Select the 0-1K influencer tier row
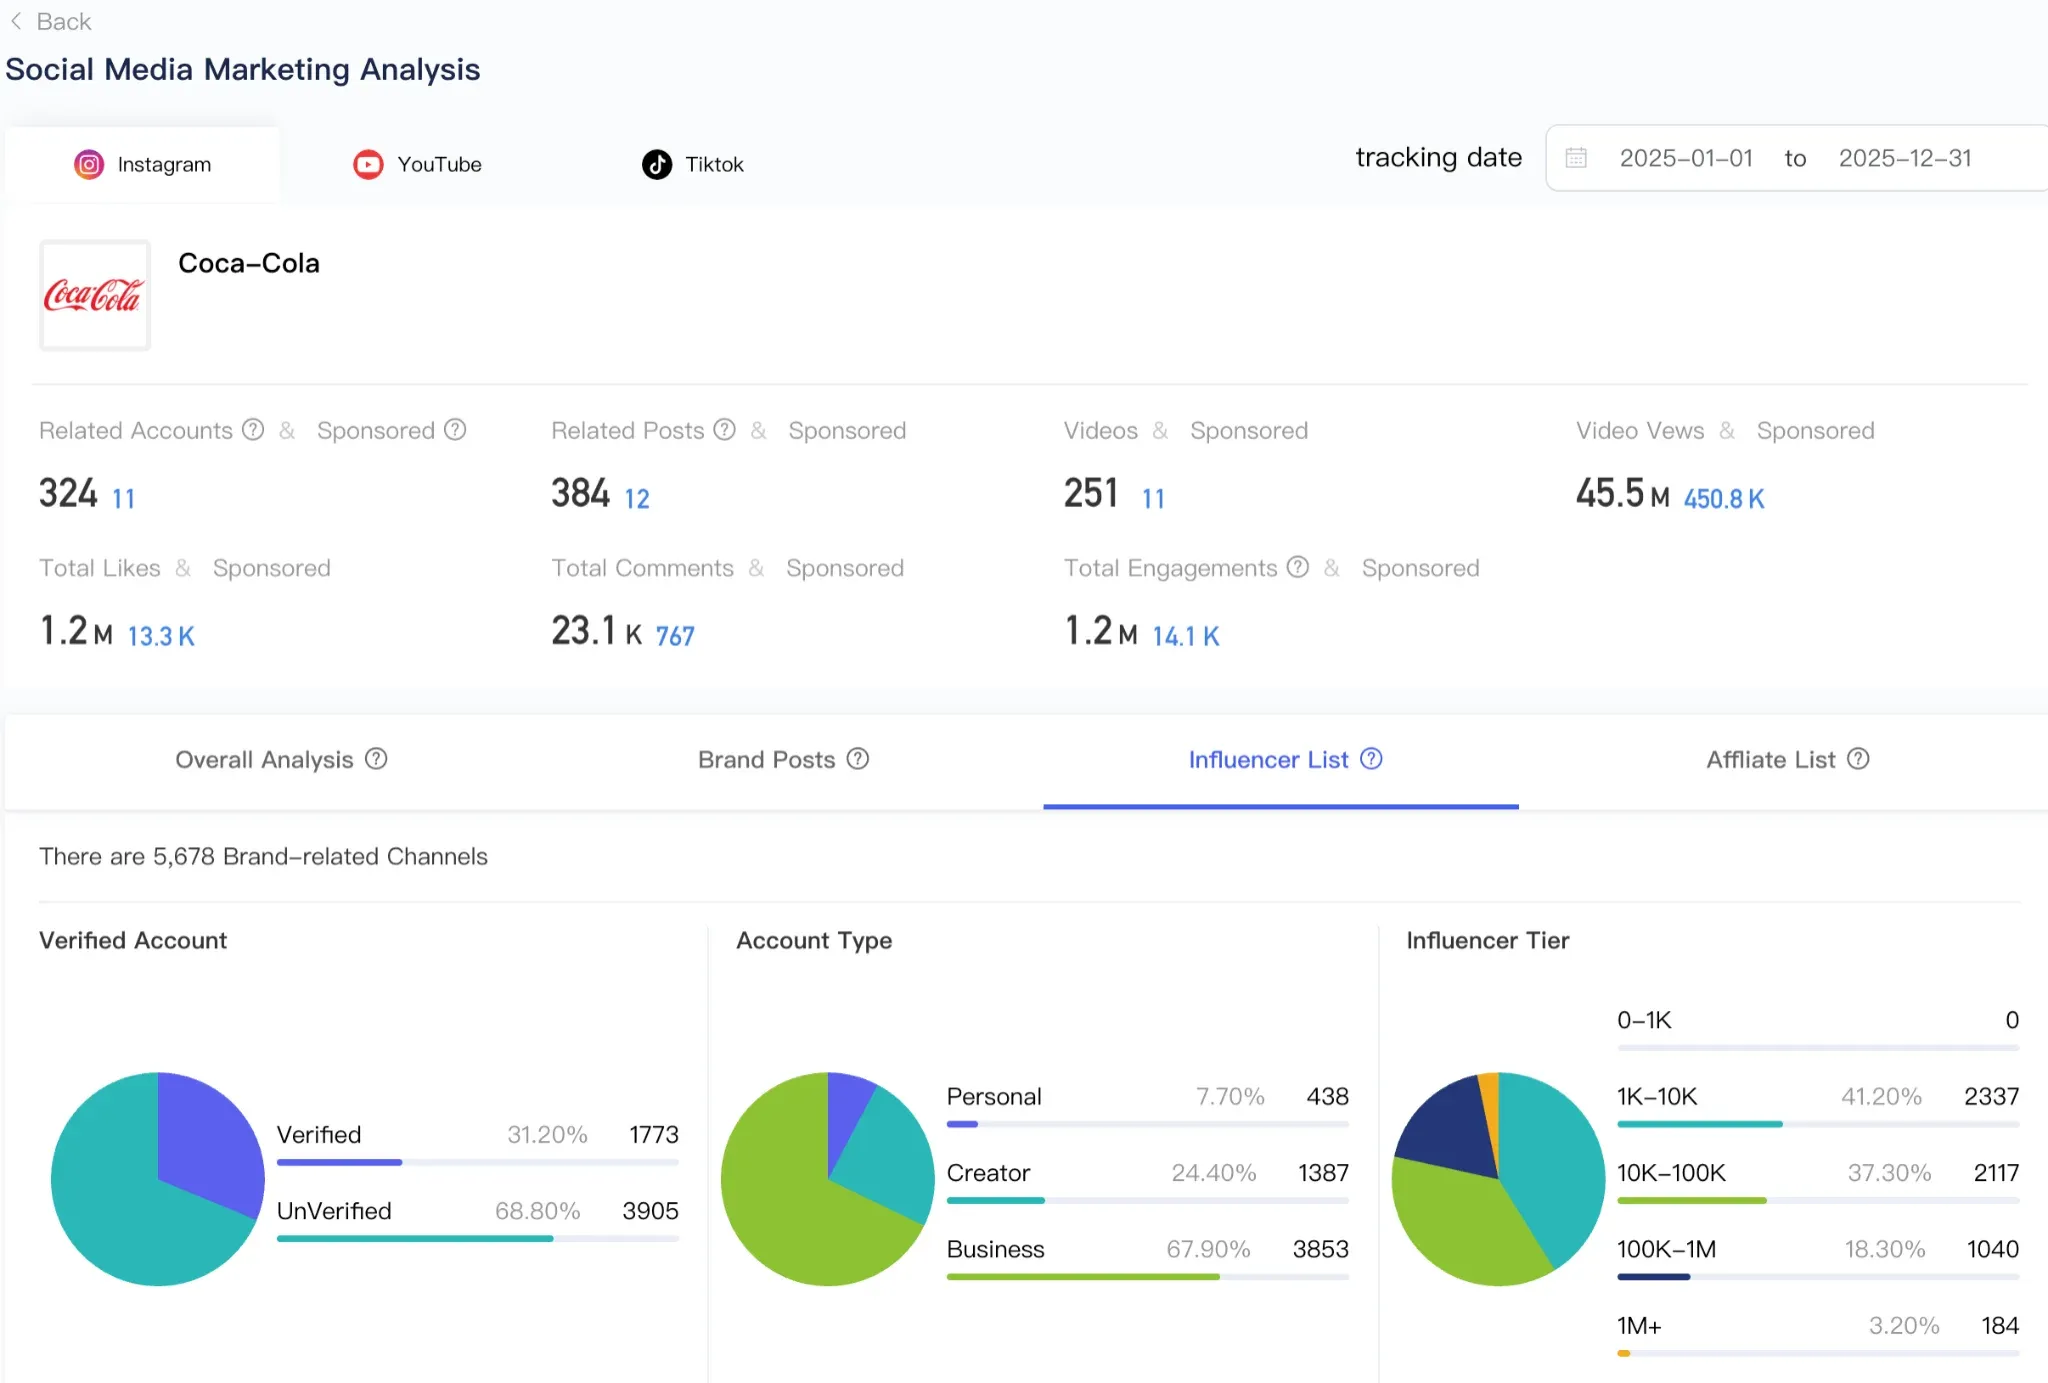 pyautogui.click(x=1818, y=1027)
